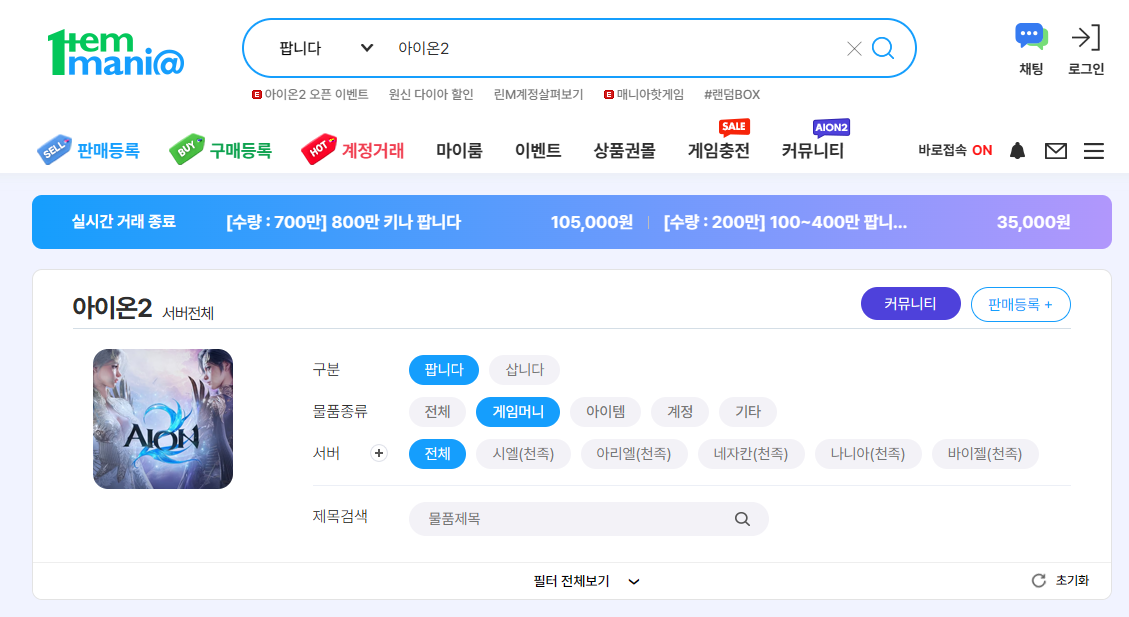The image size is (1129, 617).
Task: Click the AION2 badge above 커뮤니티
Action: (x=831, y=127)
